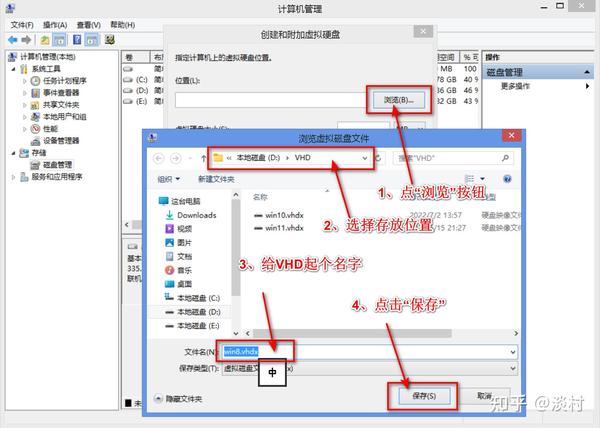Expand the 服务和应用程序 node

(13, 177)
